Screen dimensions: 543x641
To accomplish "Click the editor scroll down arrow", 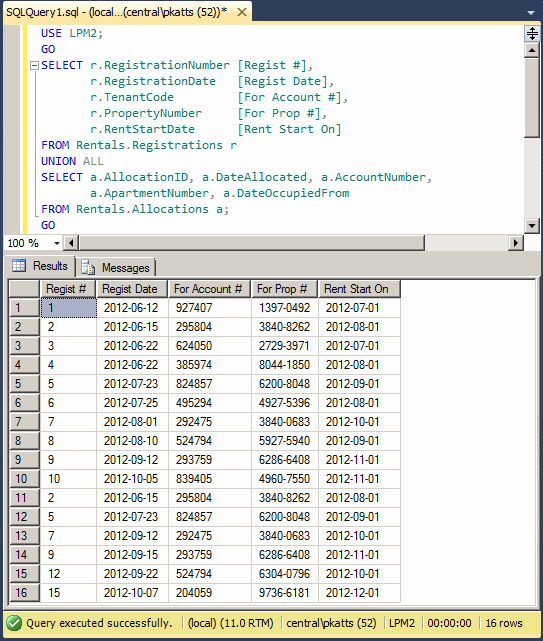I will tap(532, 225).
